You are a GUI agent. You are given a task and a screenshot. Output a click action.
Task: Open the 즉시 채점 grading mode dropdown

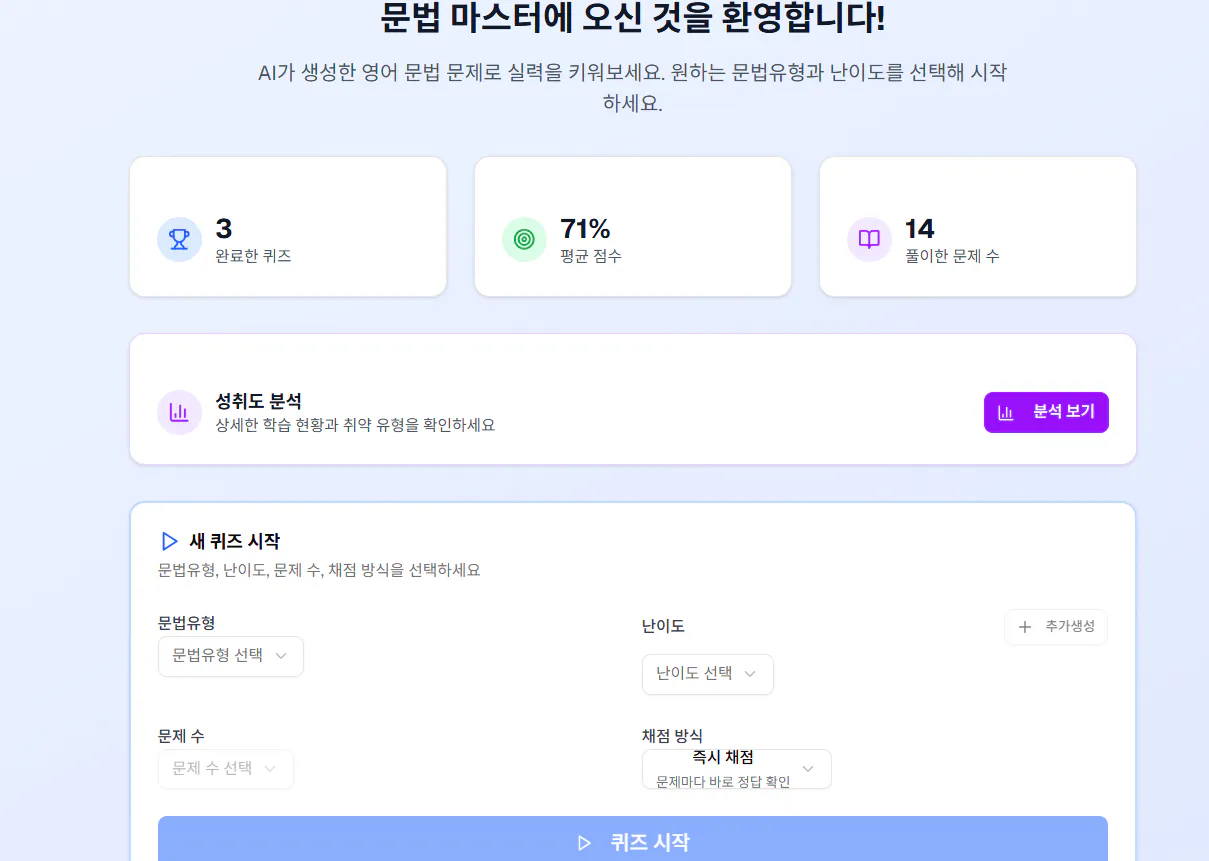pos(736,769)
